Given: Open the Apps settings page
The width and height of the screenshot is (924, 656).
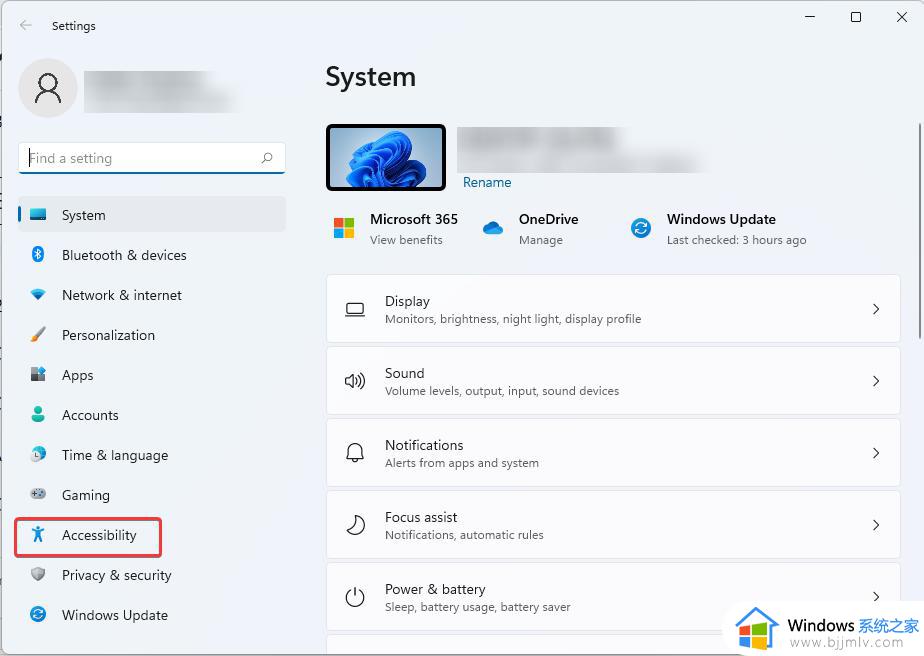Looking at the screenshot, I should click(78, 375).
